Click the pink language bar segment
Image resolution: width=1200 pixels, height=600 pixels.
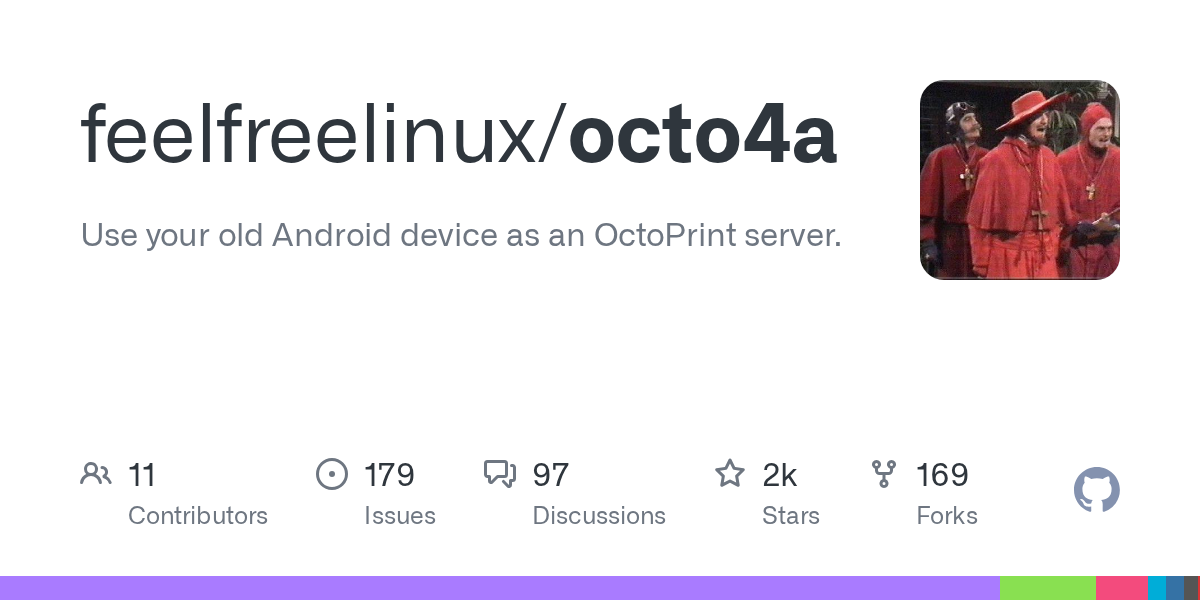1121,588
